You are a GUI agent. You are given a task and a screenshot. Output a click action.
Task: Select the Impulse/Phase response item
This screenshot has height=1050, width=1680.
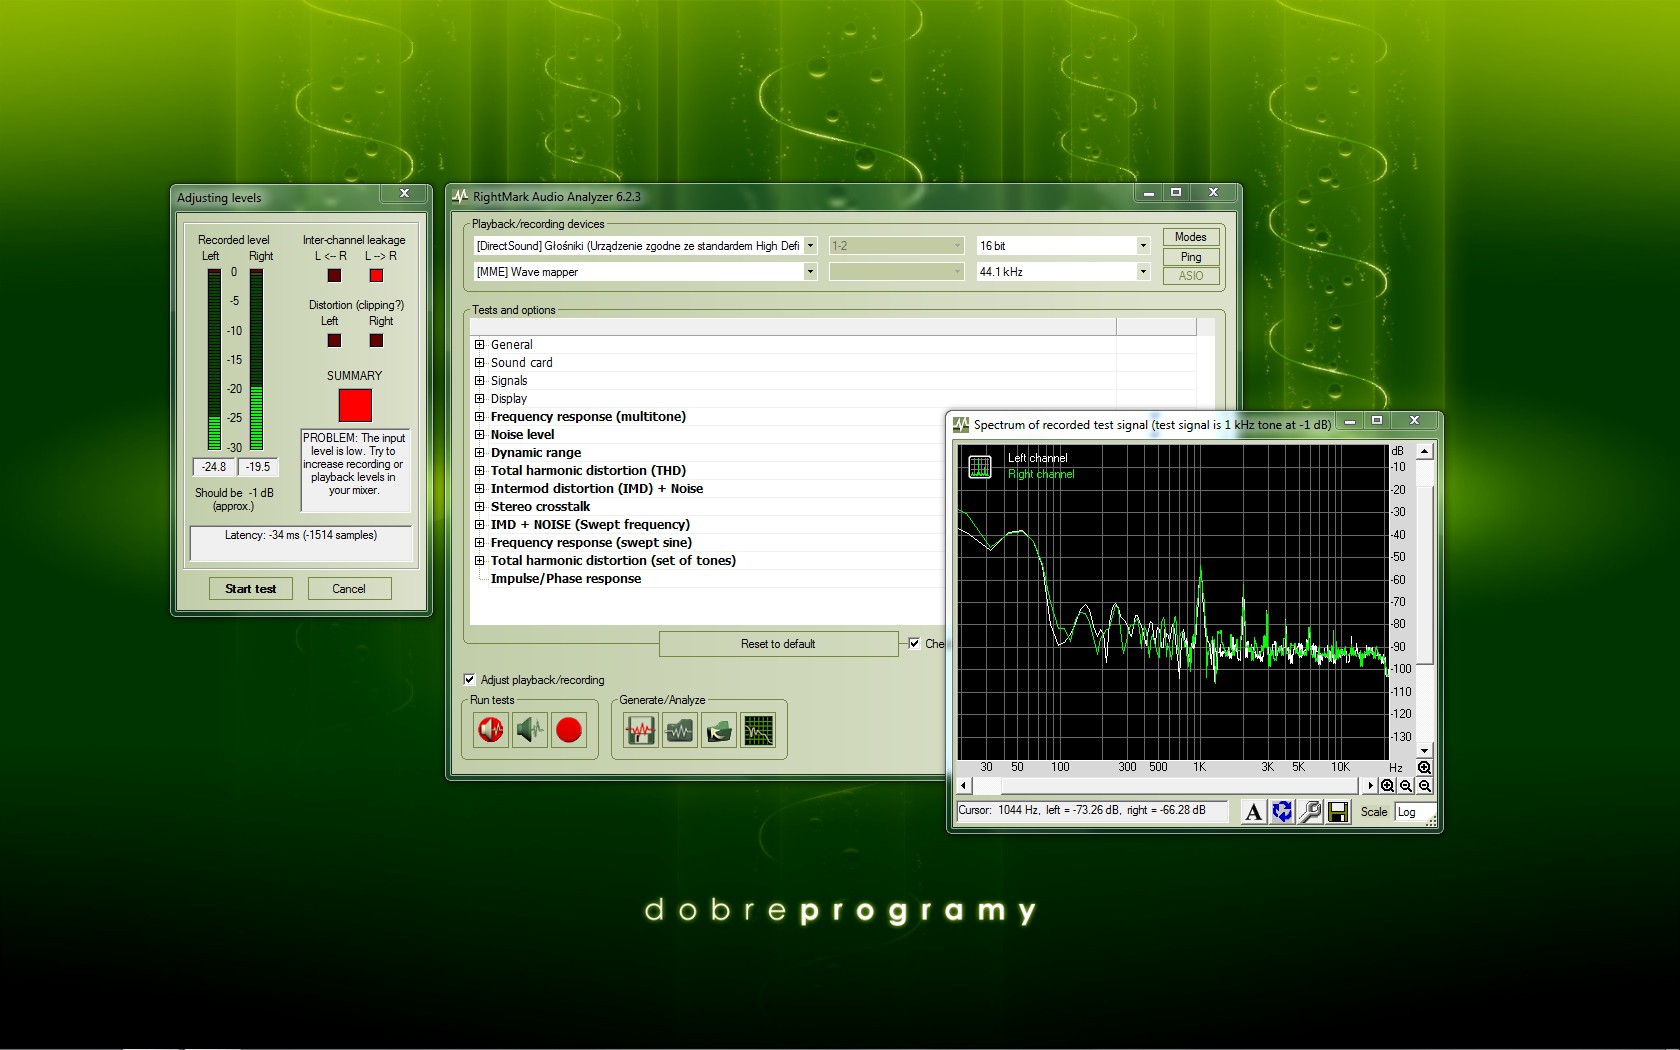pos(565,579)
